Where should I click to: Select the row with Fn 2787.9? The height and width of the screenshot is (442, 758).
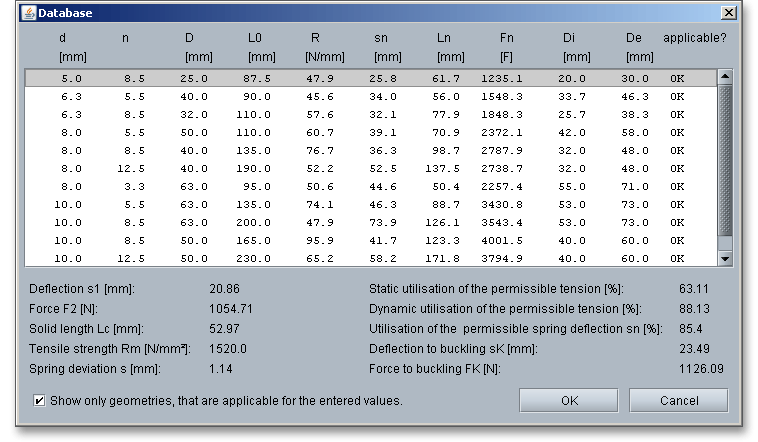tap(370, 150)
